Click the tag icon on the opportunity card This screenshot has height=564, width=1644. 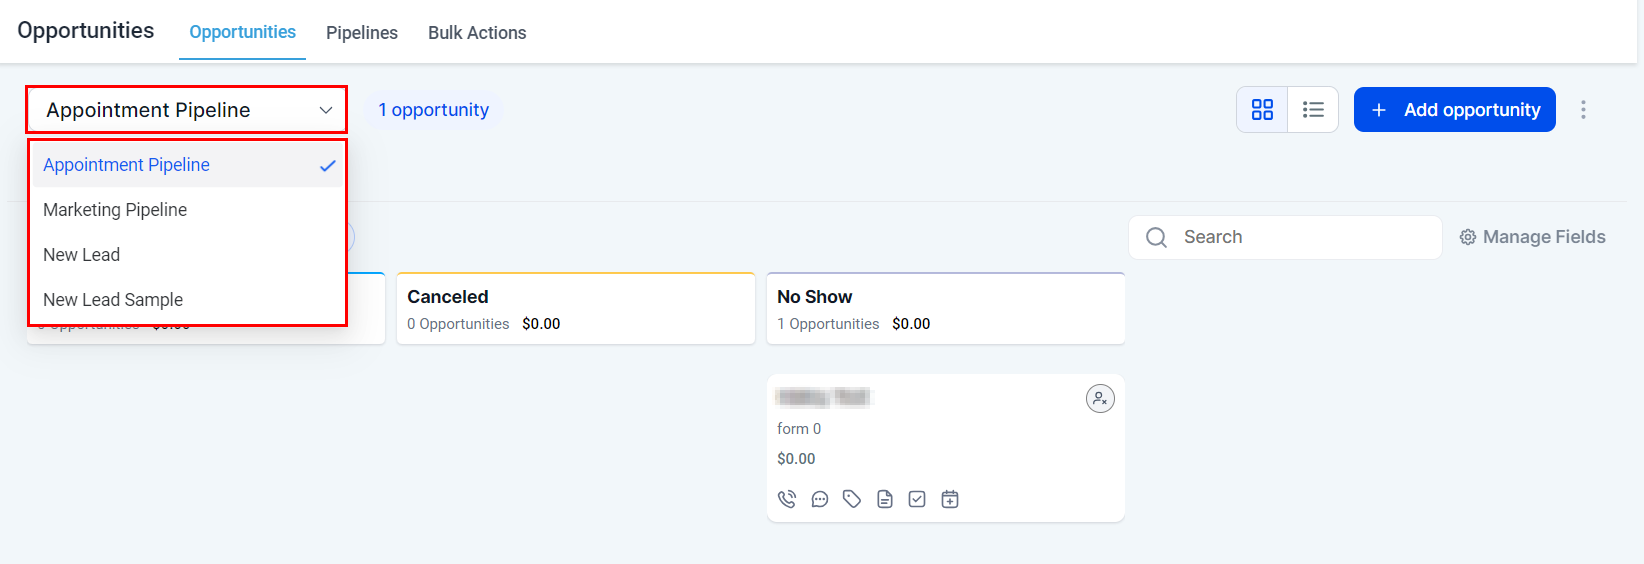852,499
